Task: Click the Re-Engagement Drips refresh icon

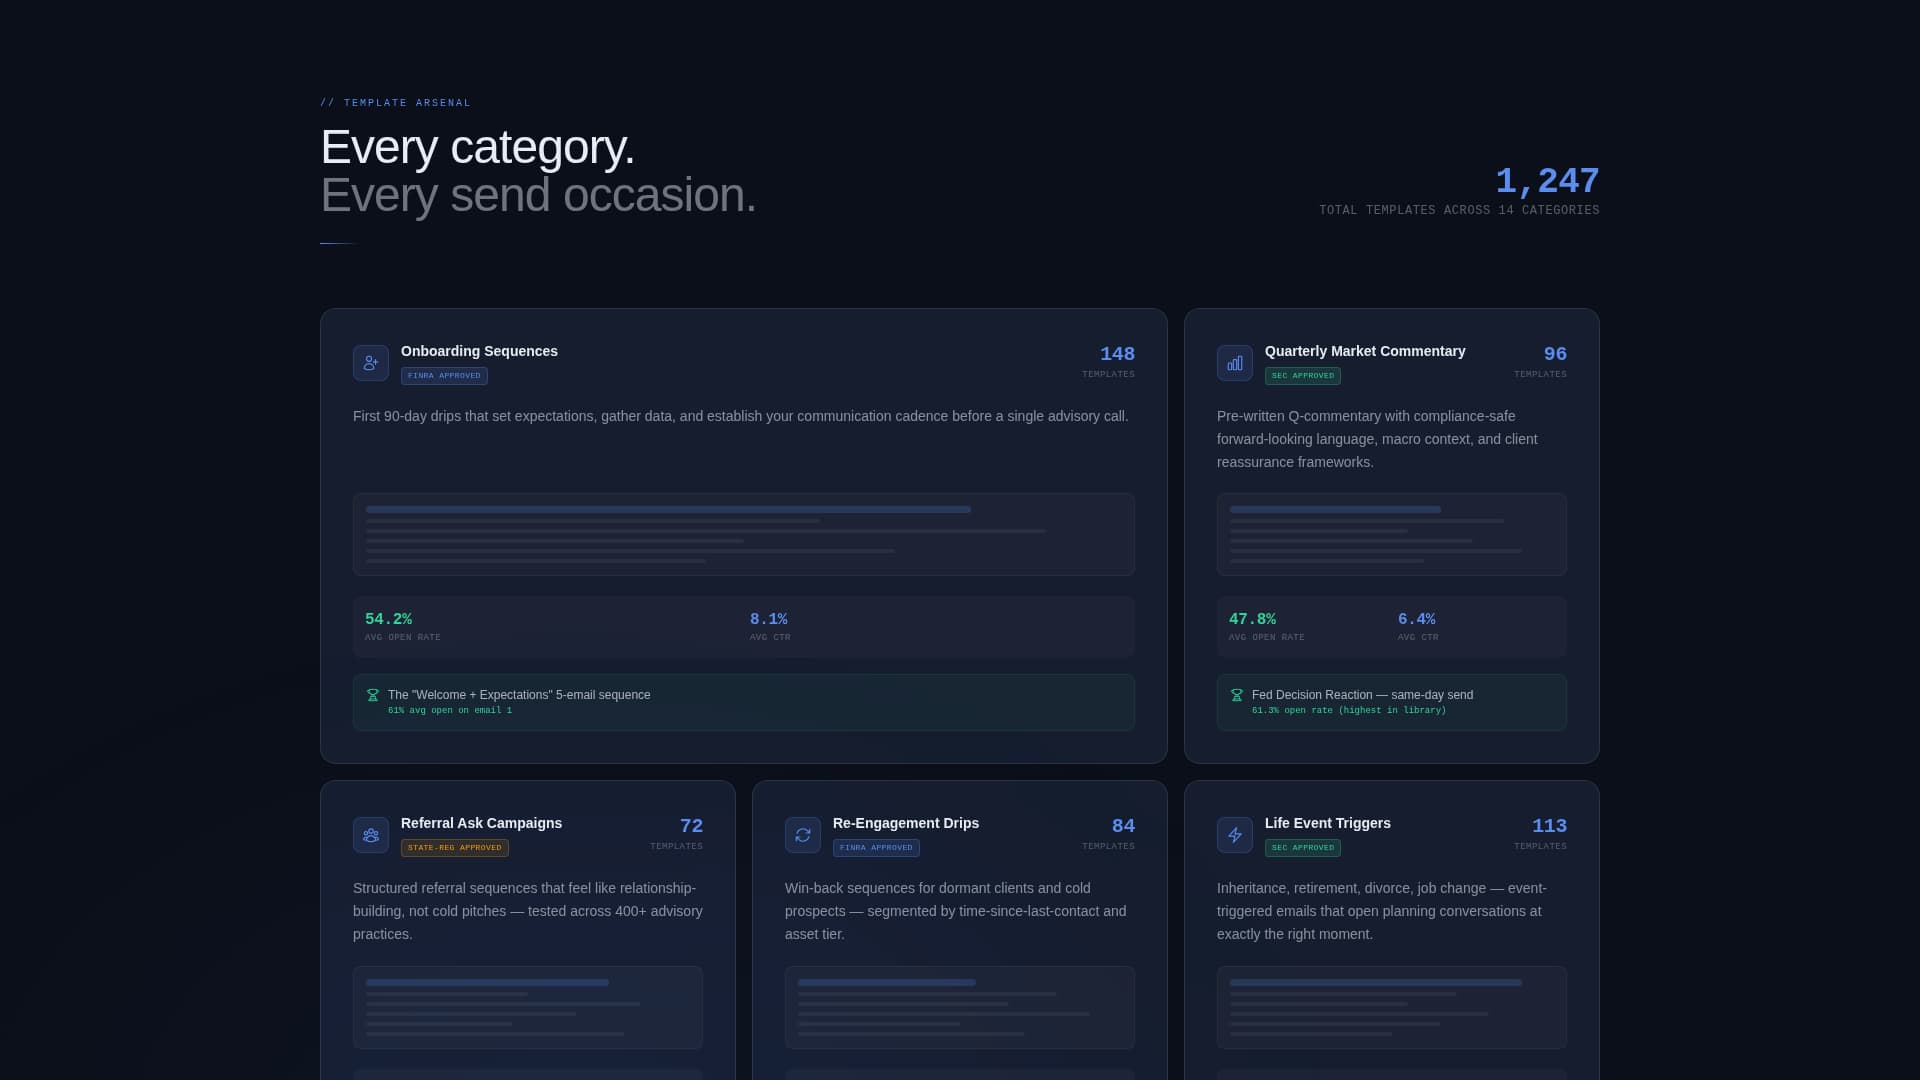Action: coord(803,835)
